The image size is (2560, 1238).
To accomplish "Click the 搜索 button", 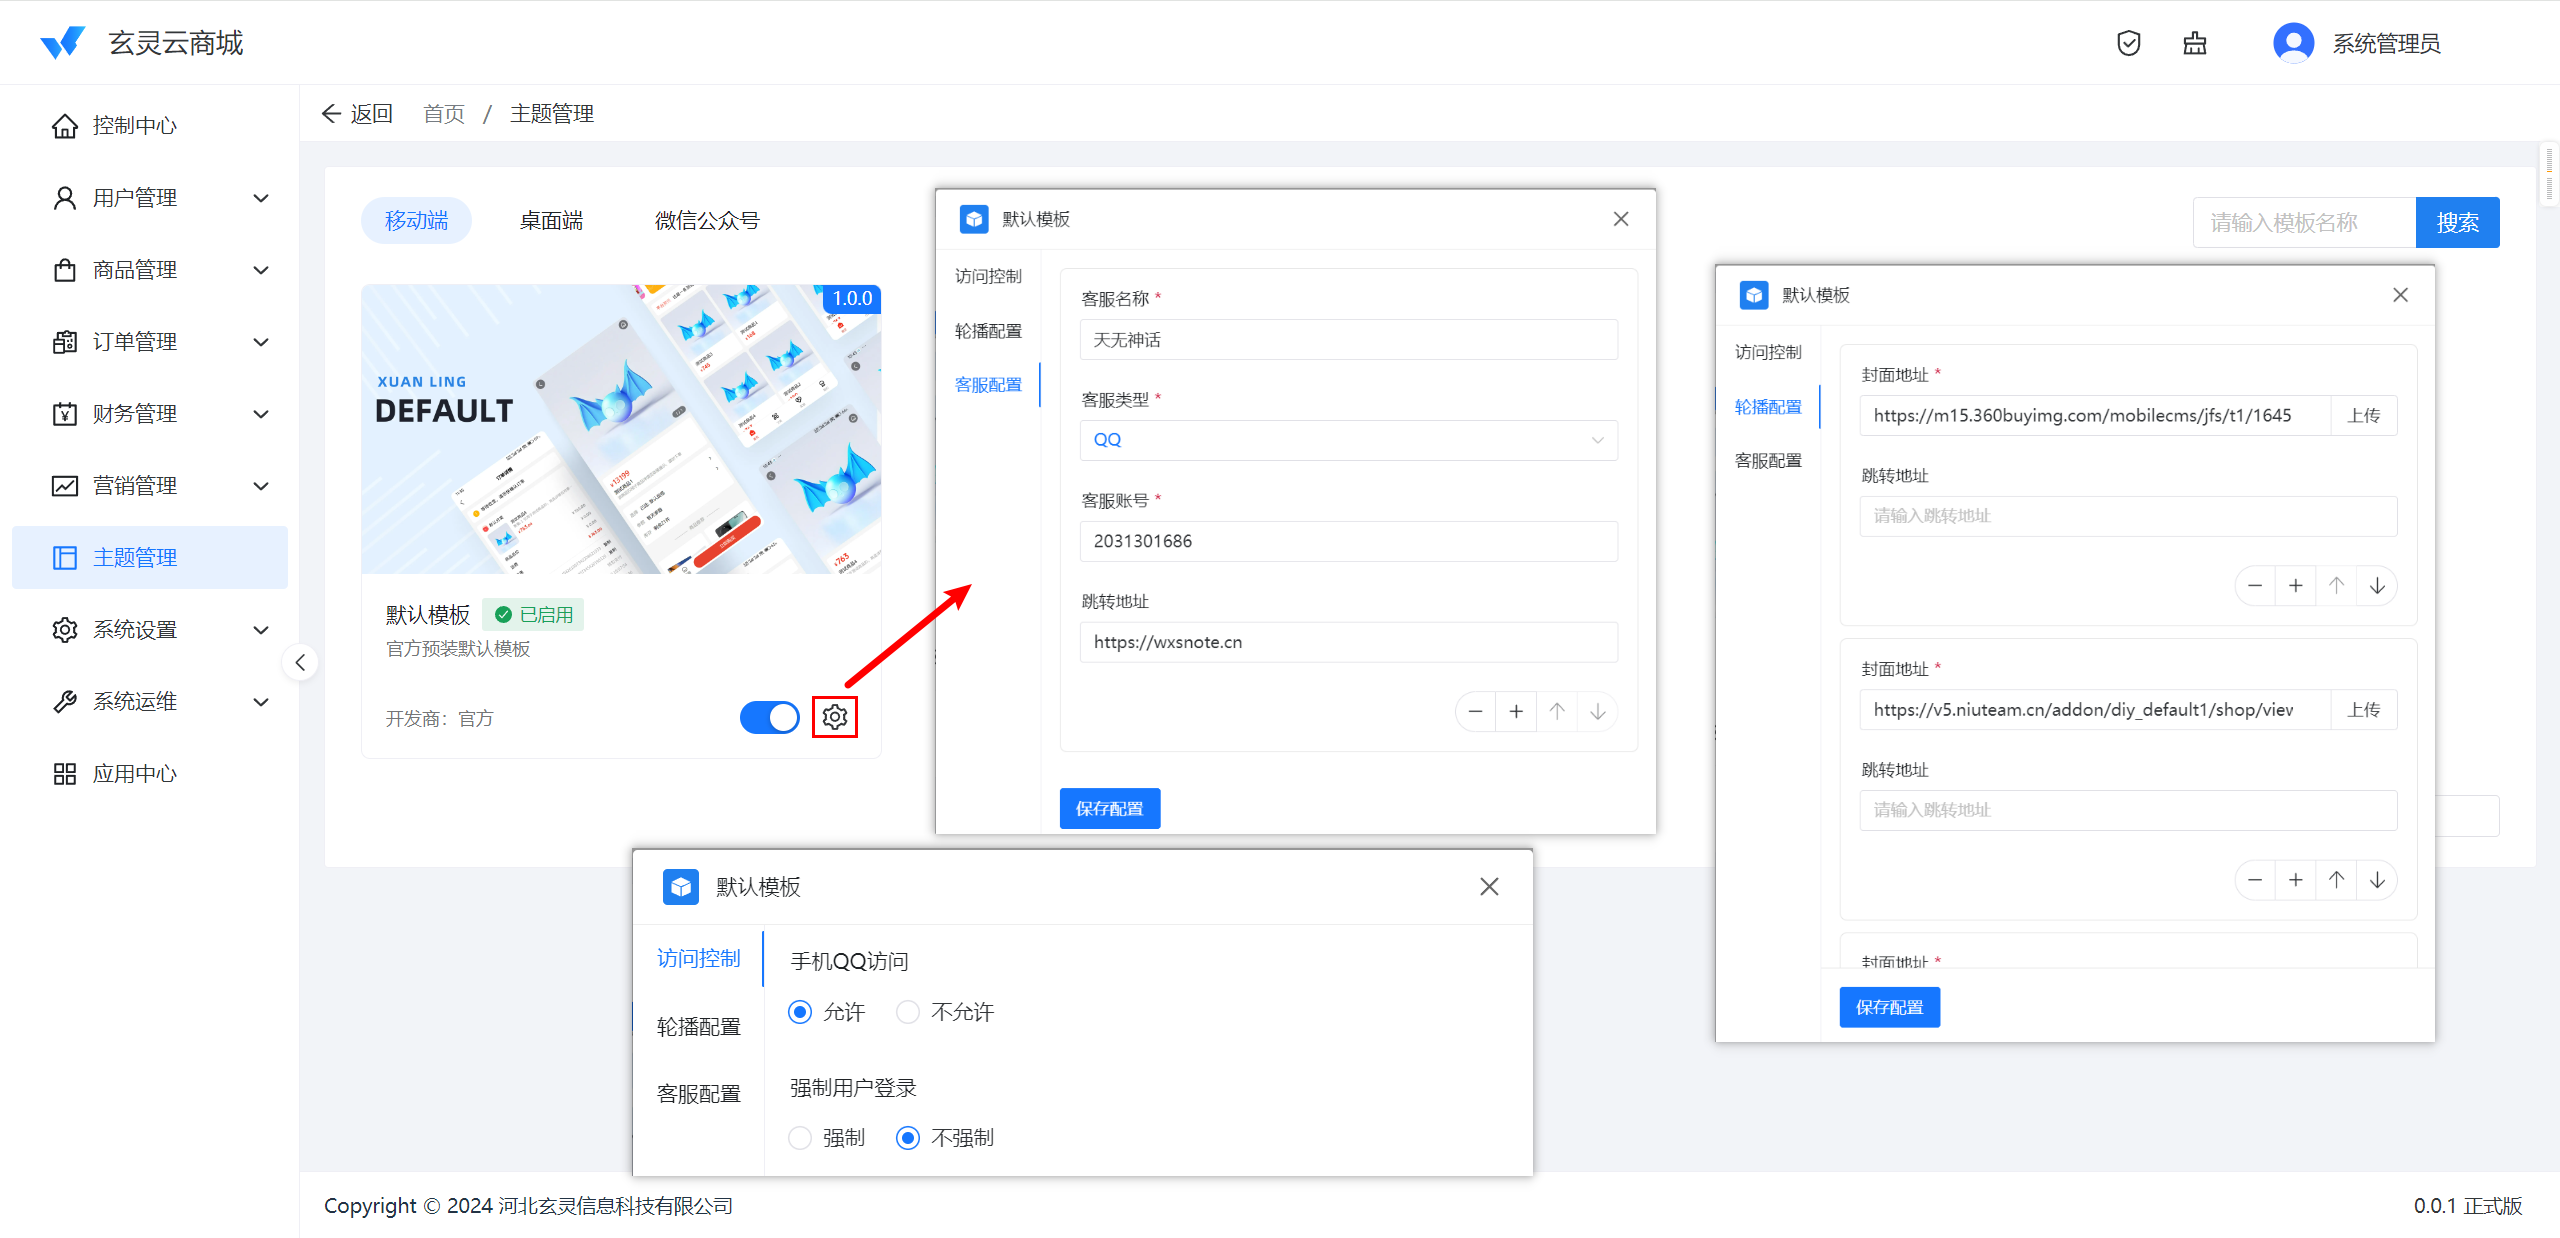I will (2456, 222).
